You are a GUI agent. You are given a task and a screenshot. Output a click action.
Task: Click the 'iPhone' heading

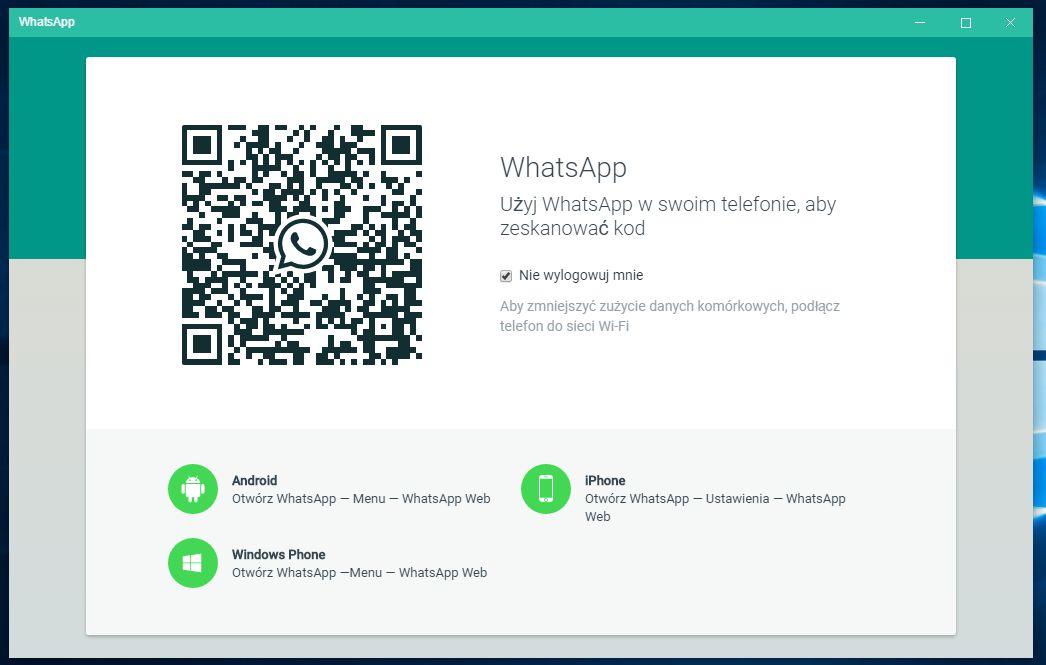pyautogui.click(x=605, y=480)
